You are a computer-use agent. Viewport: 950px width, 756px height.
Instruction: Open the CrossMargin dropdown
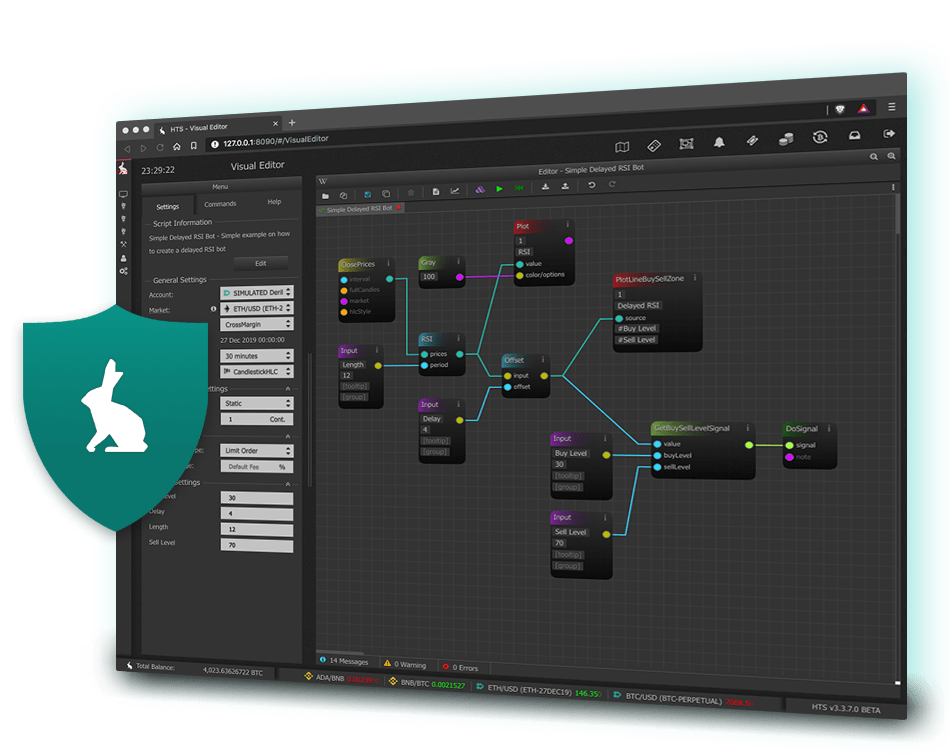(256, 325)
